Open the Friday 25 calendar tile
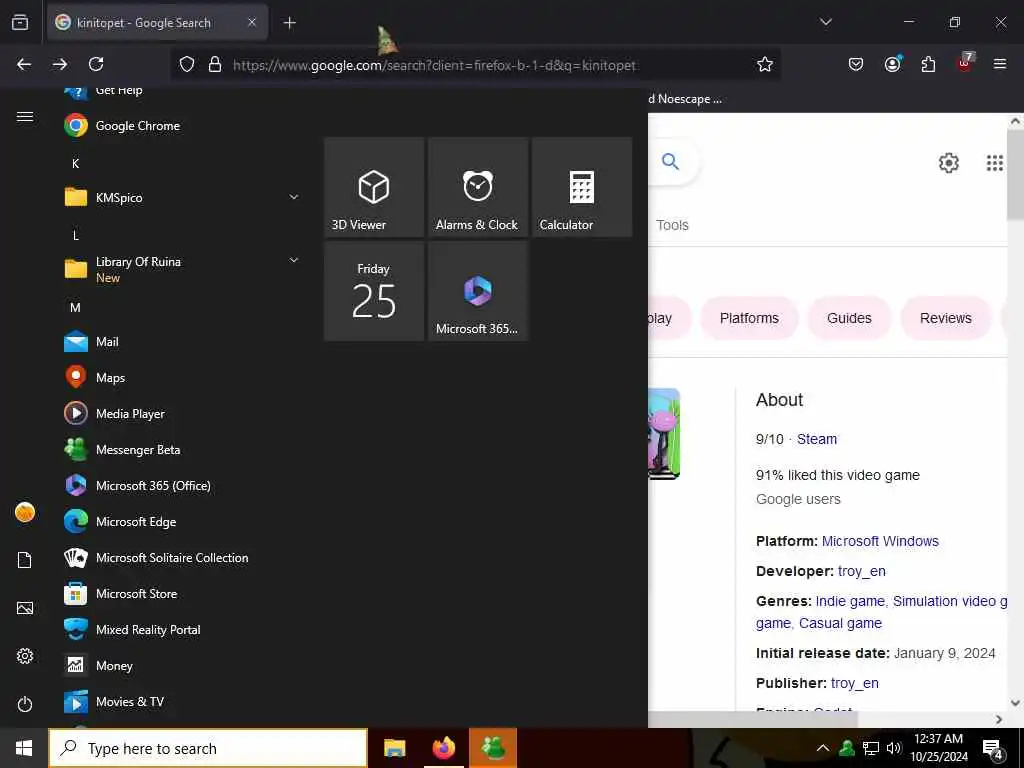1024x768 pixels. (x=374, y=291)
